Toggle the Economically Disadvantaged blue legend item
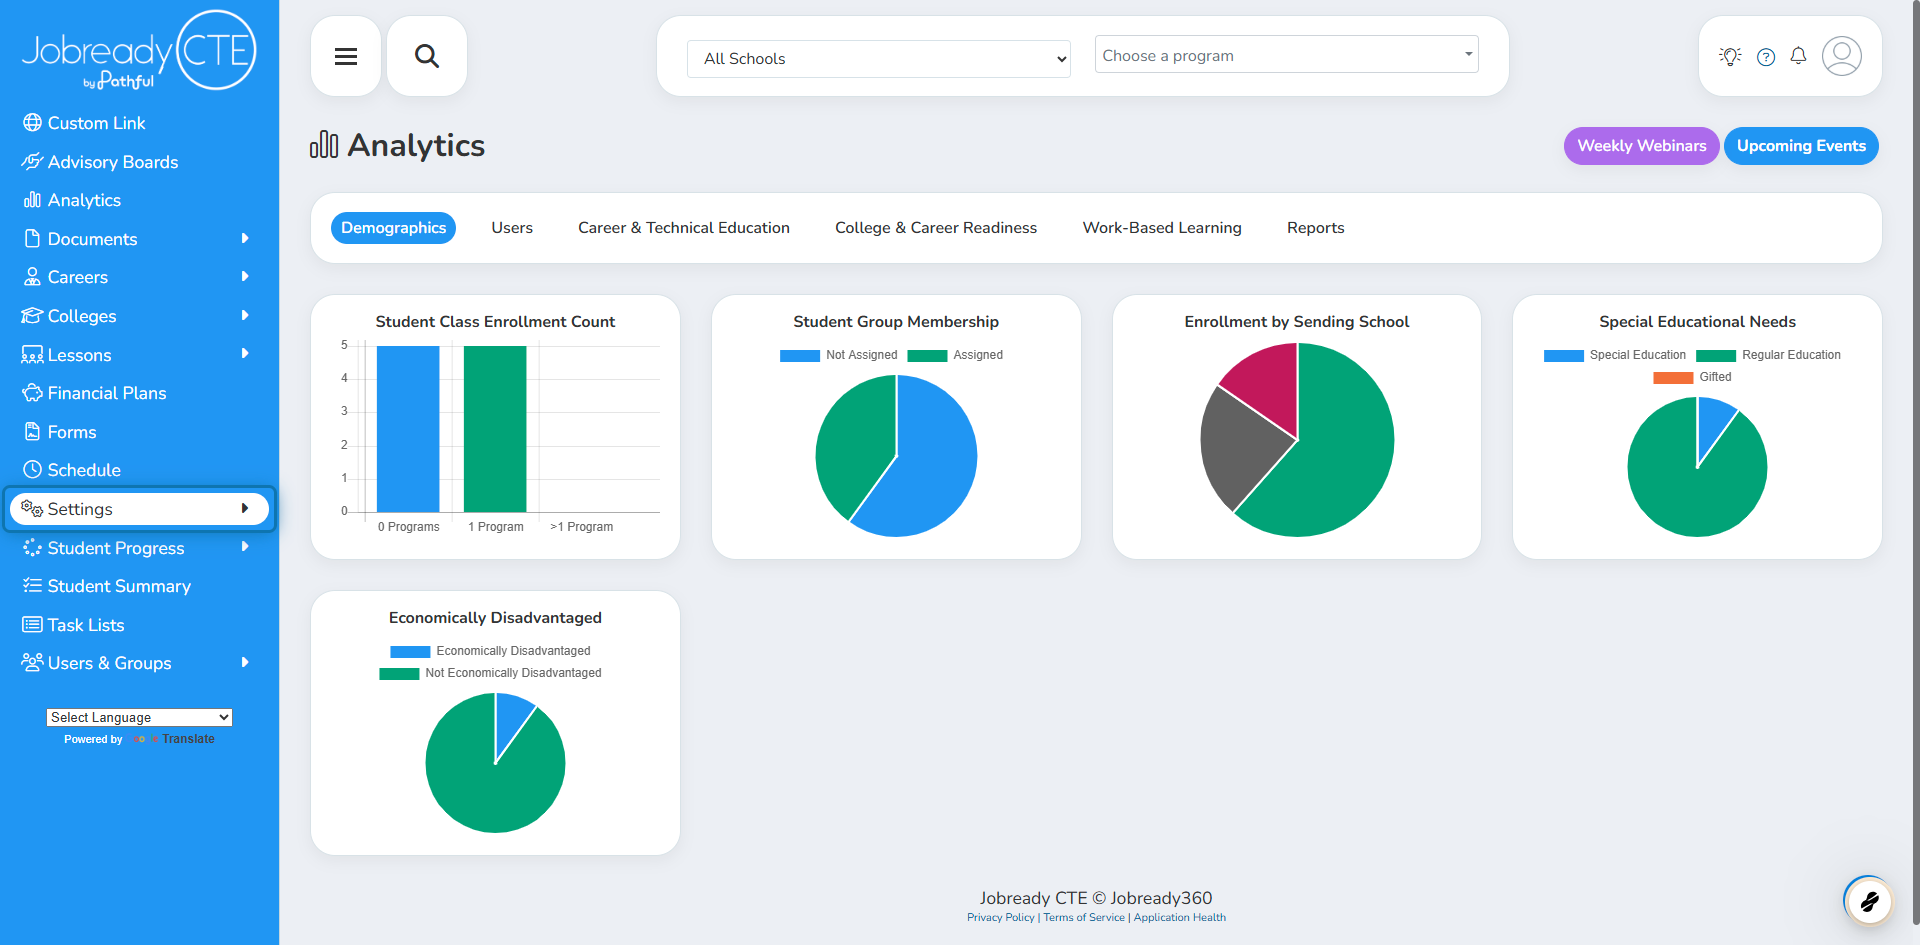The image size is (1920, 945). tap(490, 651)
